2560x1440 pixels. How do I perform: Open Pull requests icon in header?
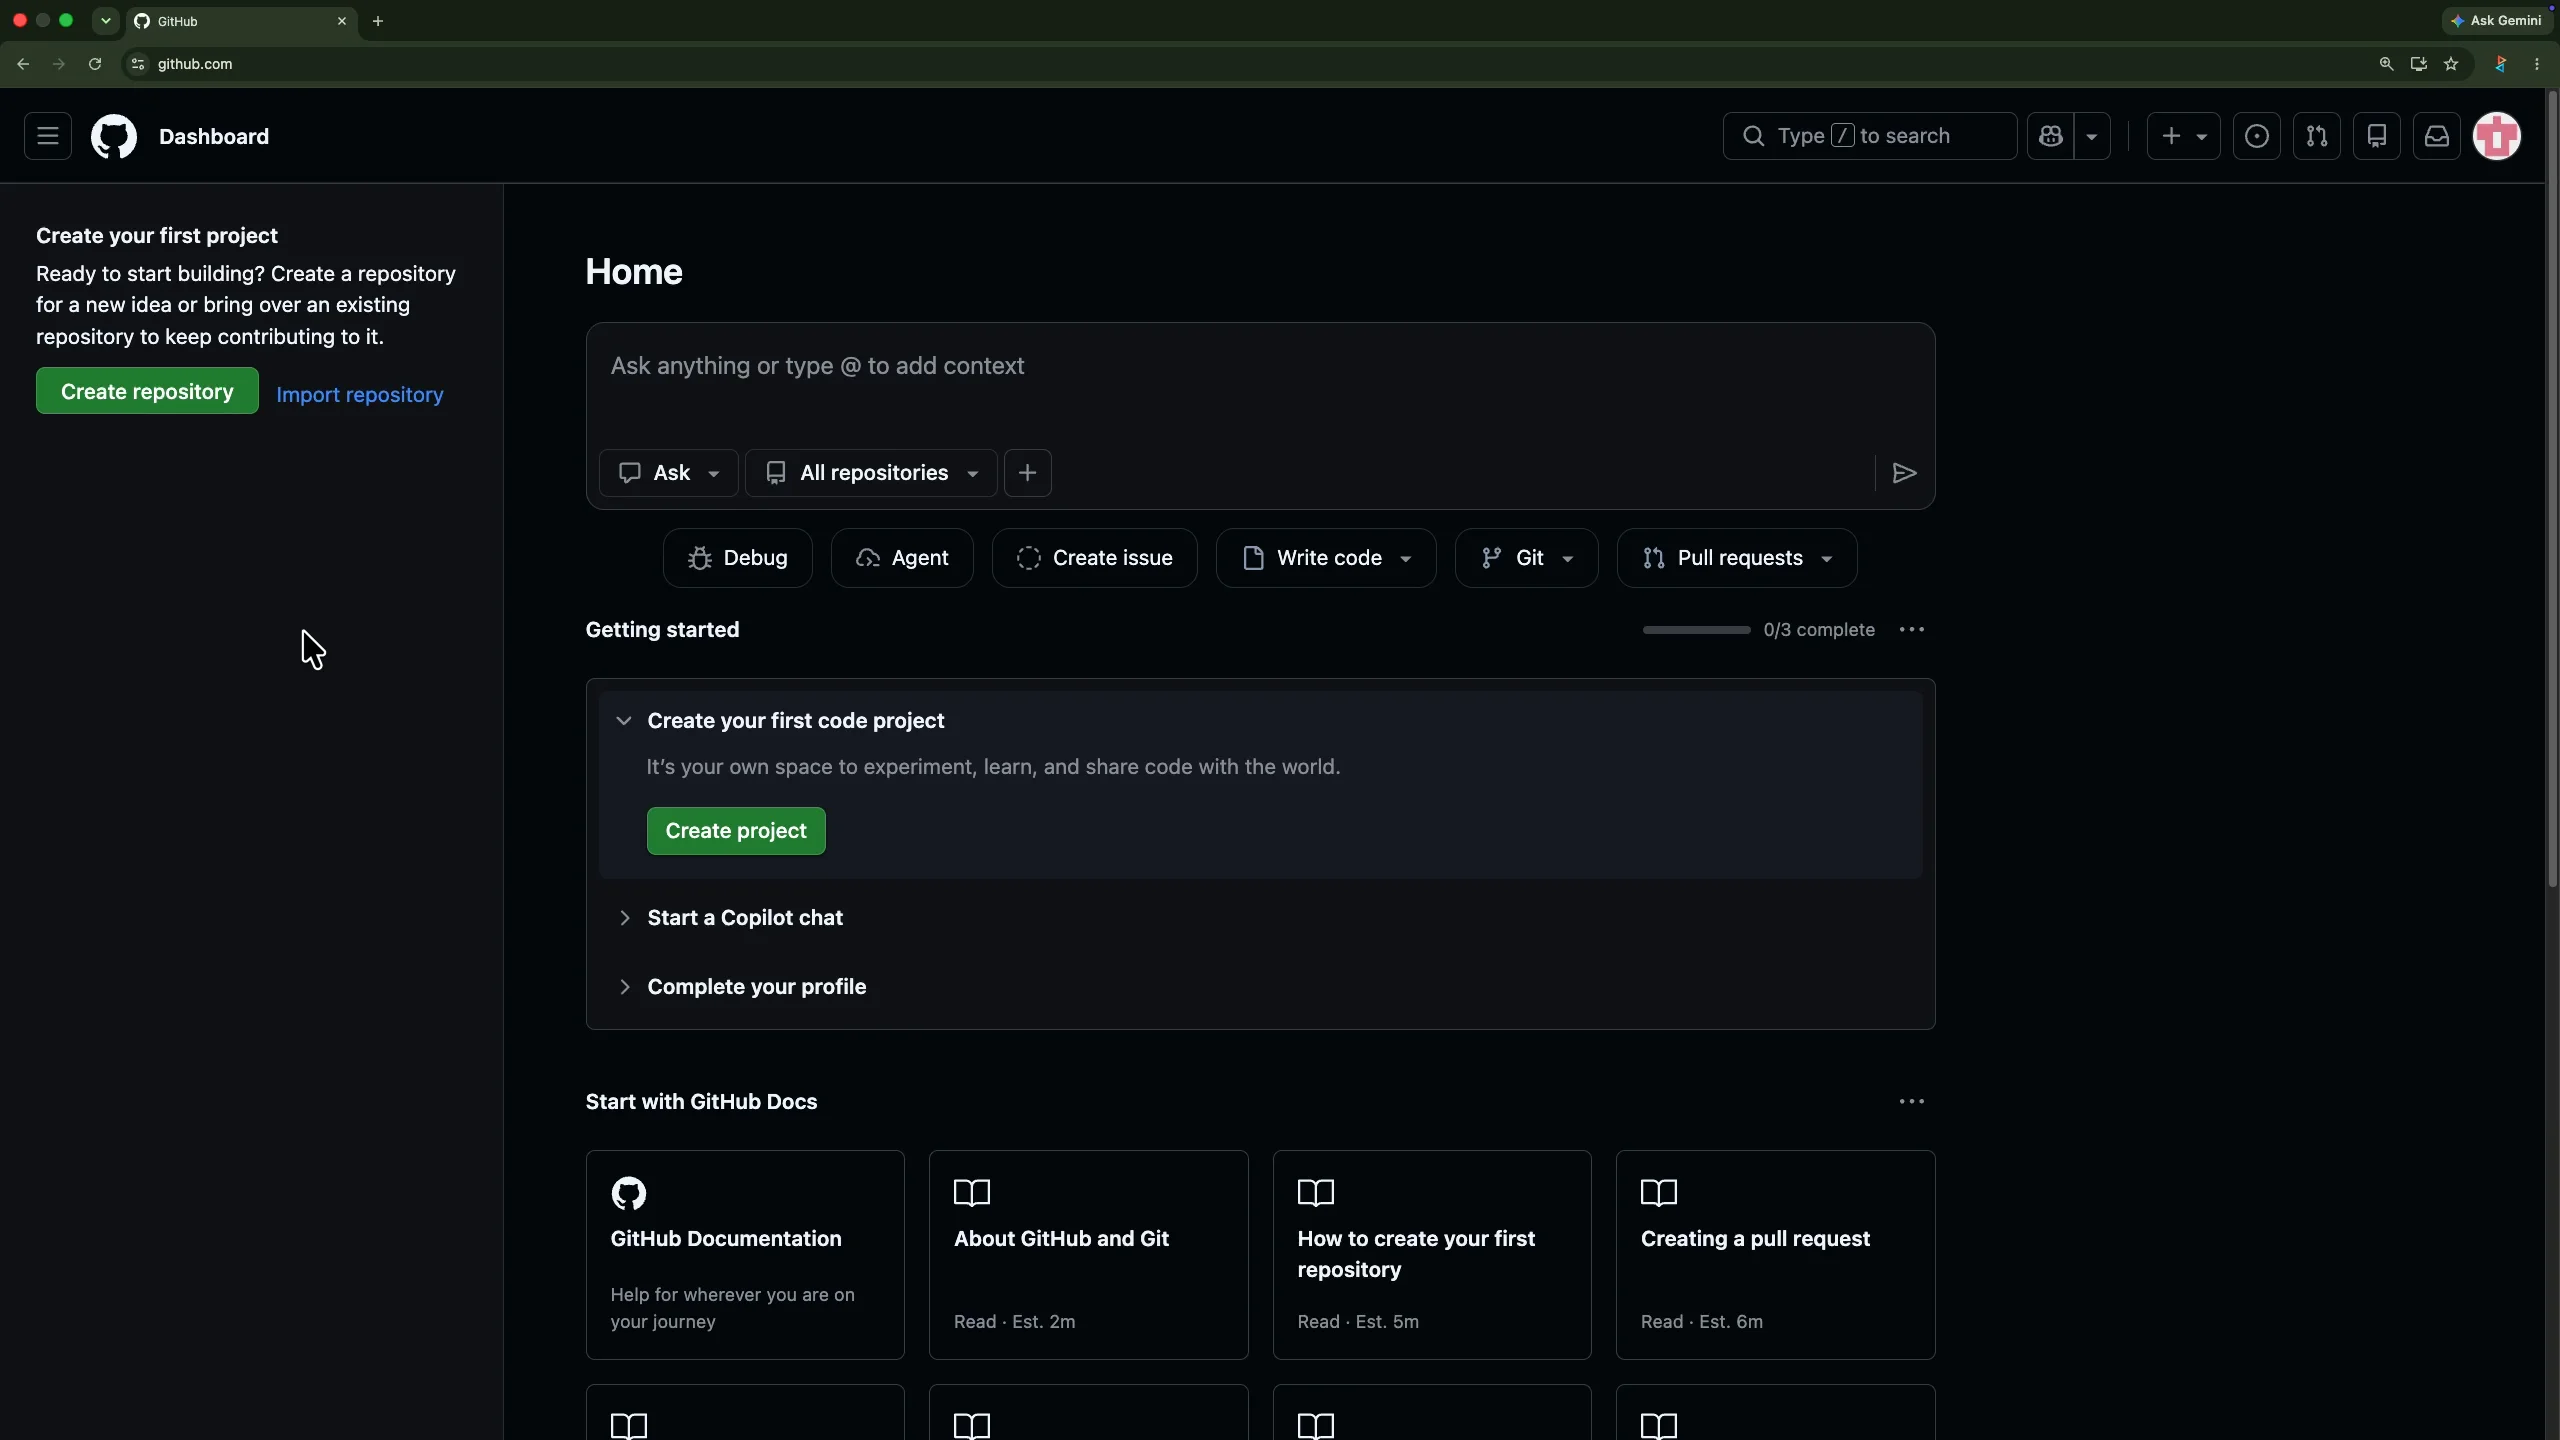(x=2317, y=136)
